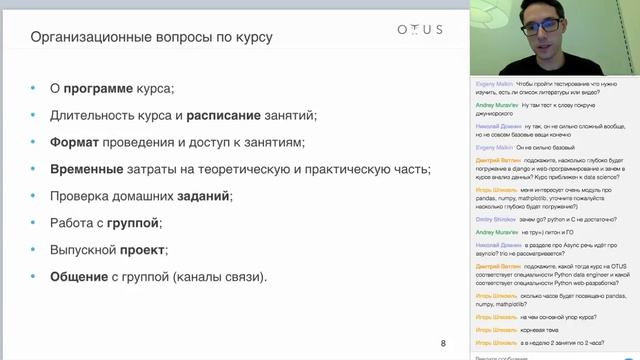Click slide page number 8
This screenshot has height=360, width=640.
[x=443, y=344]
